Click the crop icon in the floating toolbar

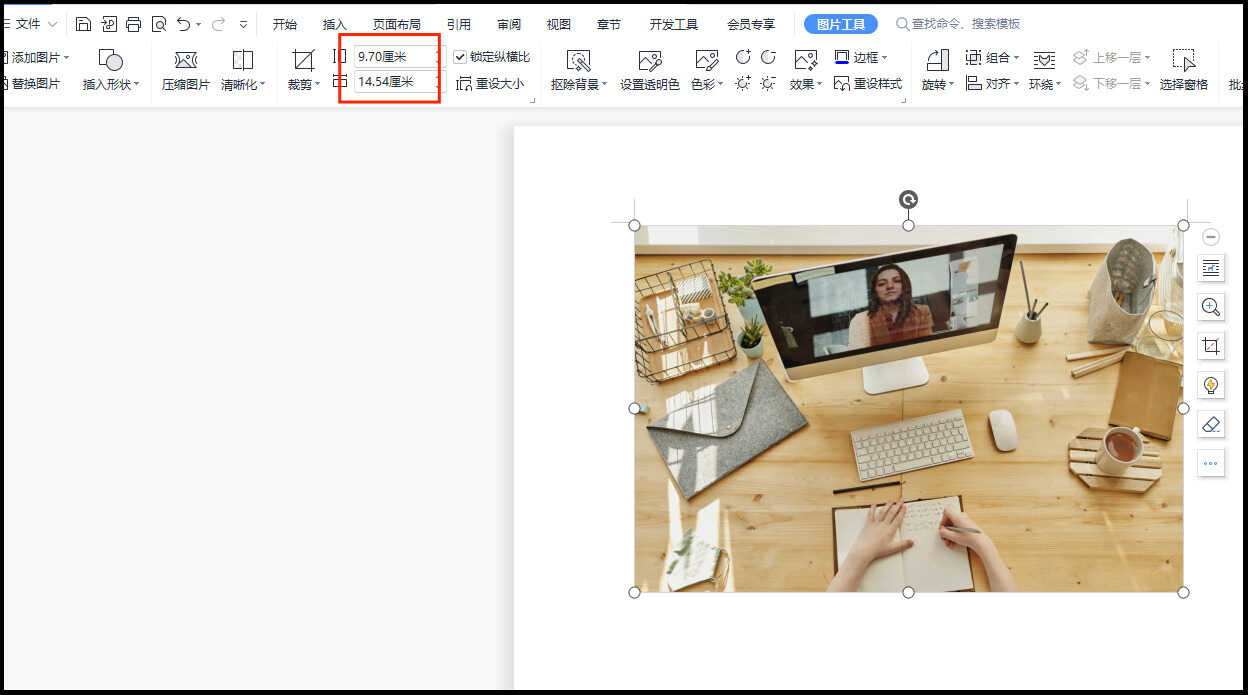pyautogui.click(x=1211, y=346)
